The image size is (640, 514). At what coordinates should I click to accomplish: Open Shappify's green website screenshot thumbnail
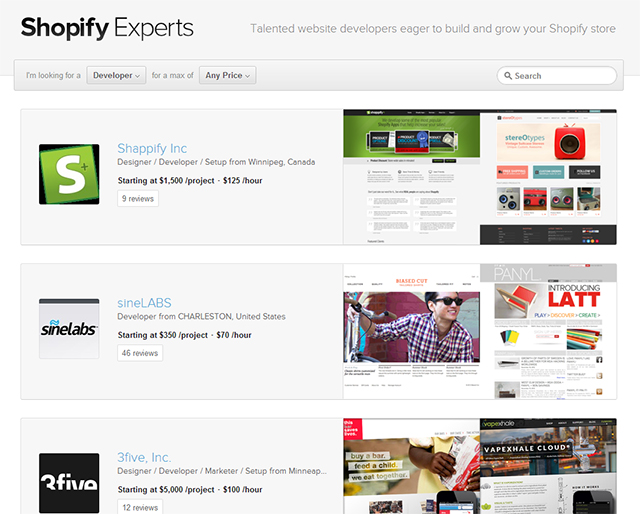click(411, 177)
